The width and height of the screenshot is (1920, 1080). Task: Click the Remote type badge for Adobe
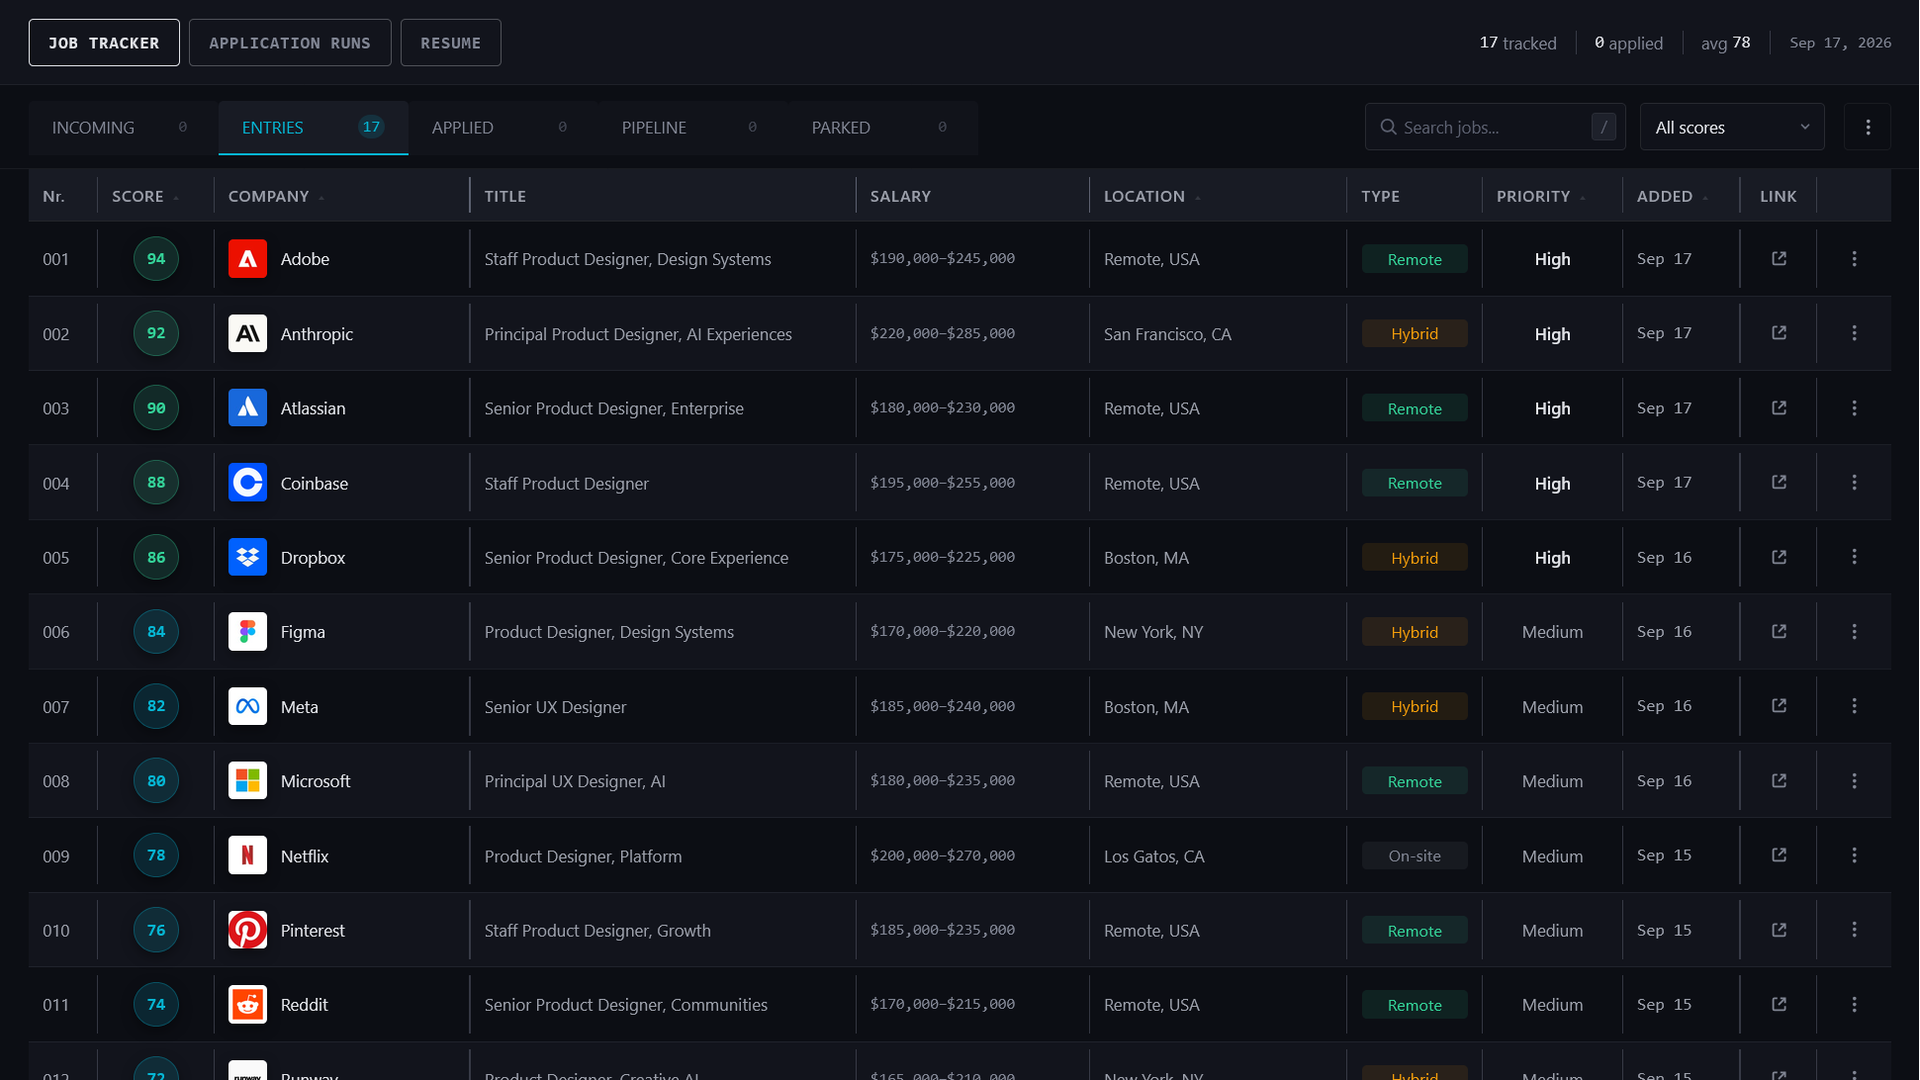click(x=1414, y=259)
